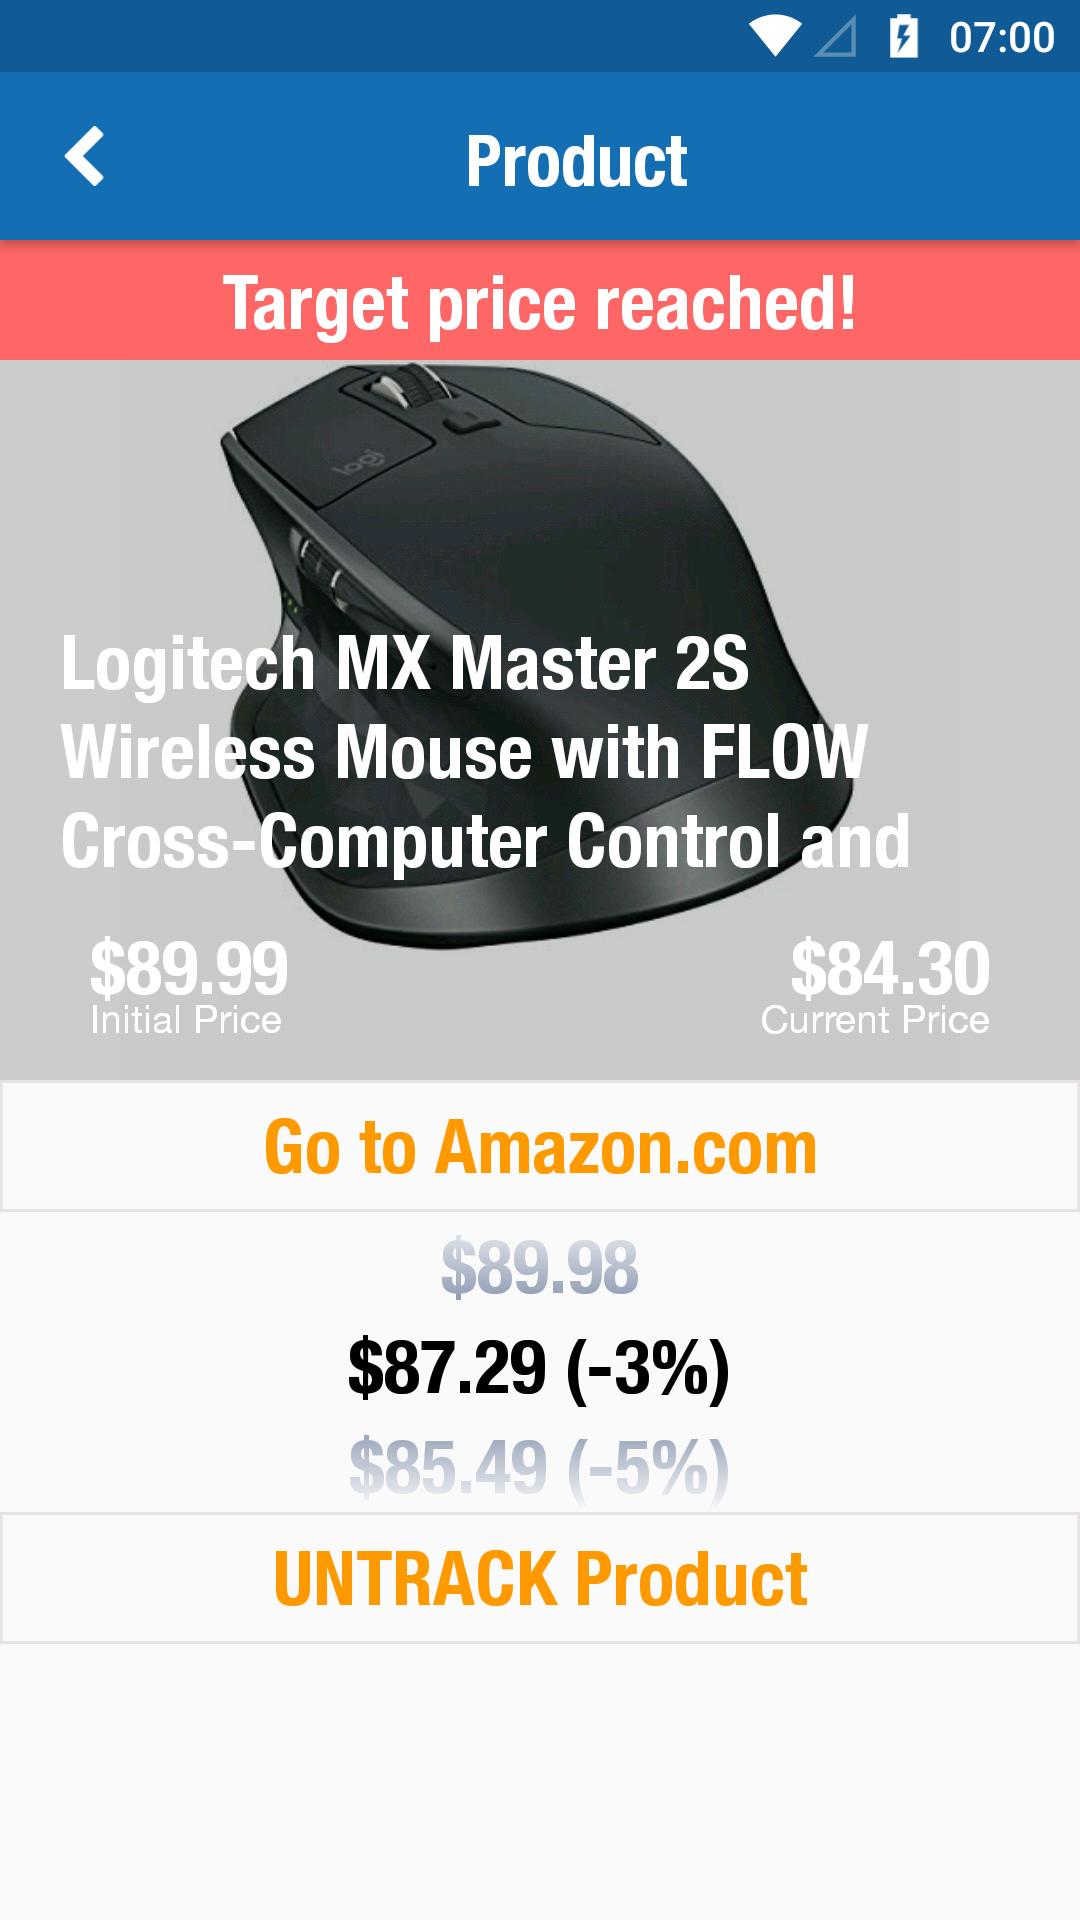The height and width of the screenshot is (1920, 1080).
Task: Tap the Wi-Fi status icon
Action: point(774,36)
